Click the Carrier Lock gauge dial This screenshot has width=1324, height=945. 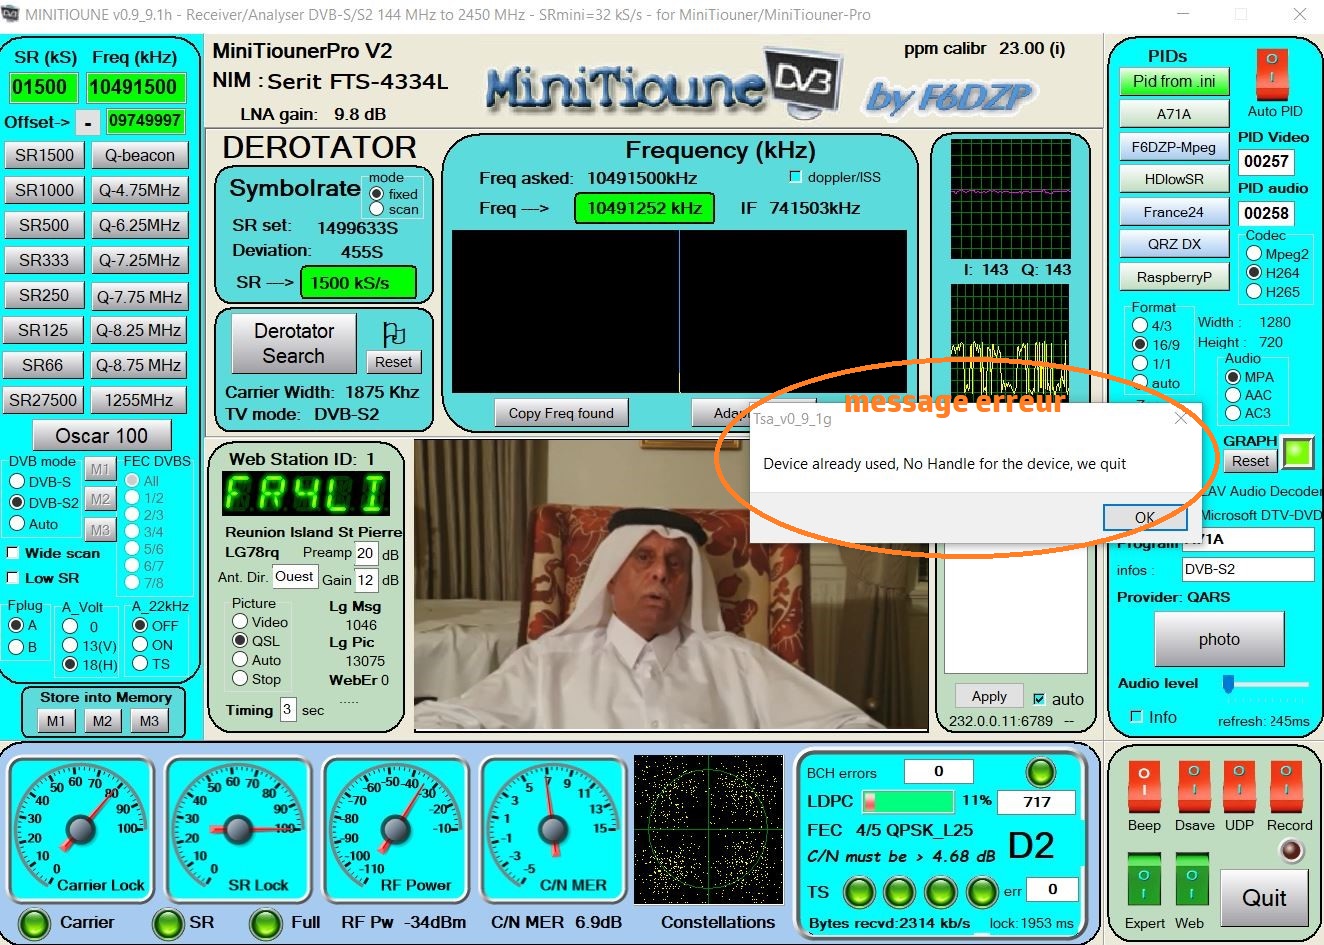81,830
